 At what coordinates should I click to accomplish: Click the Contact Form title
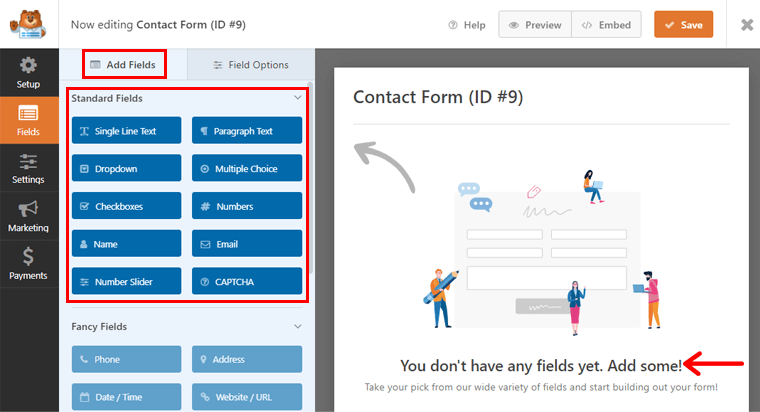point(438,98)
